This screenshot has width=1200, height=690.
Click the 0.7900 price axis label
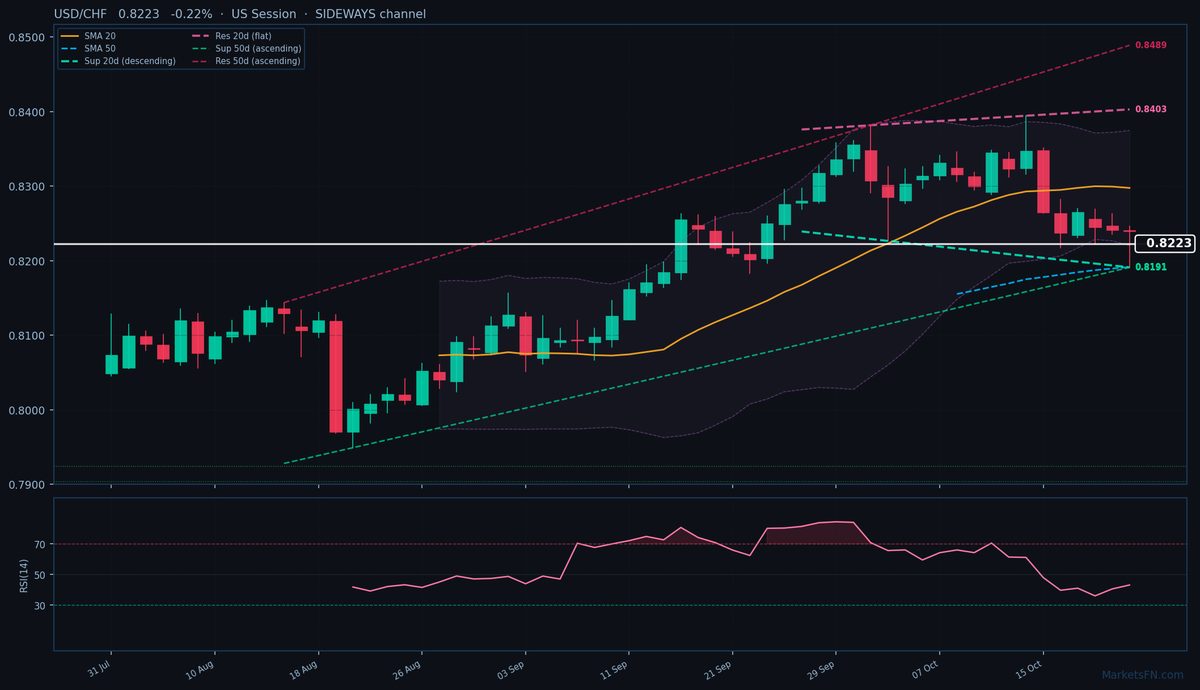pos(25,485)
